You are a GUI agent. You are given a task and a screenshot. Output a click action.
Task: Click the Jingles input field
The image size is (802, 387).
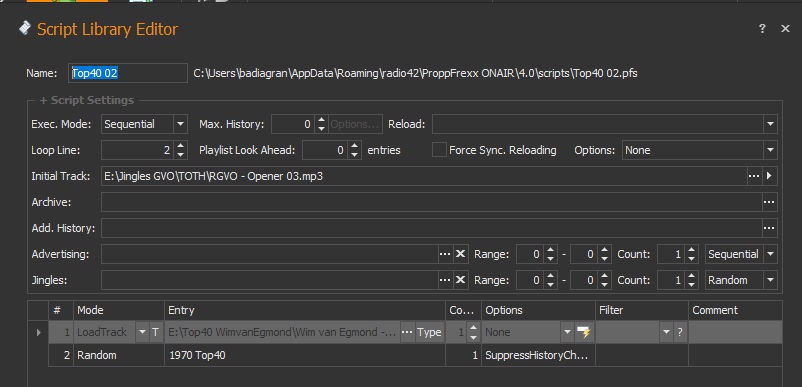[x=270, y=280]
